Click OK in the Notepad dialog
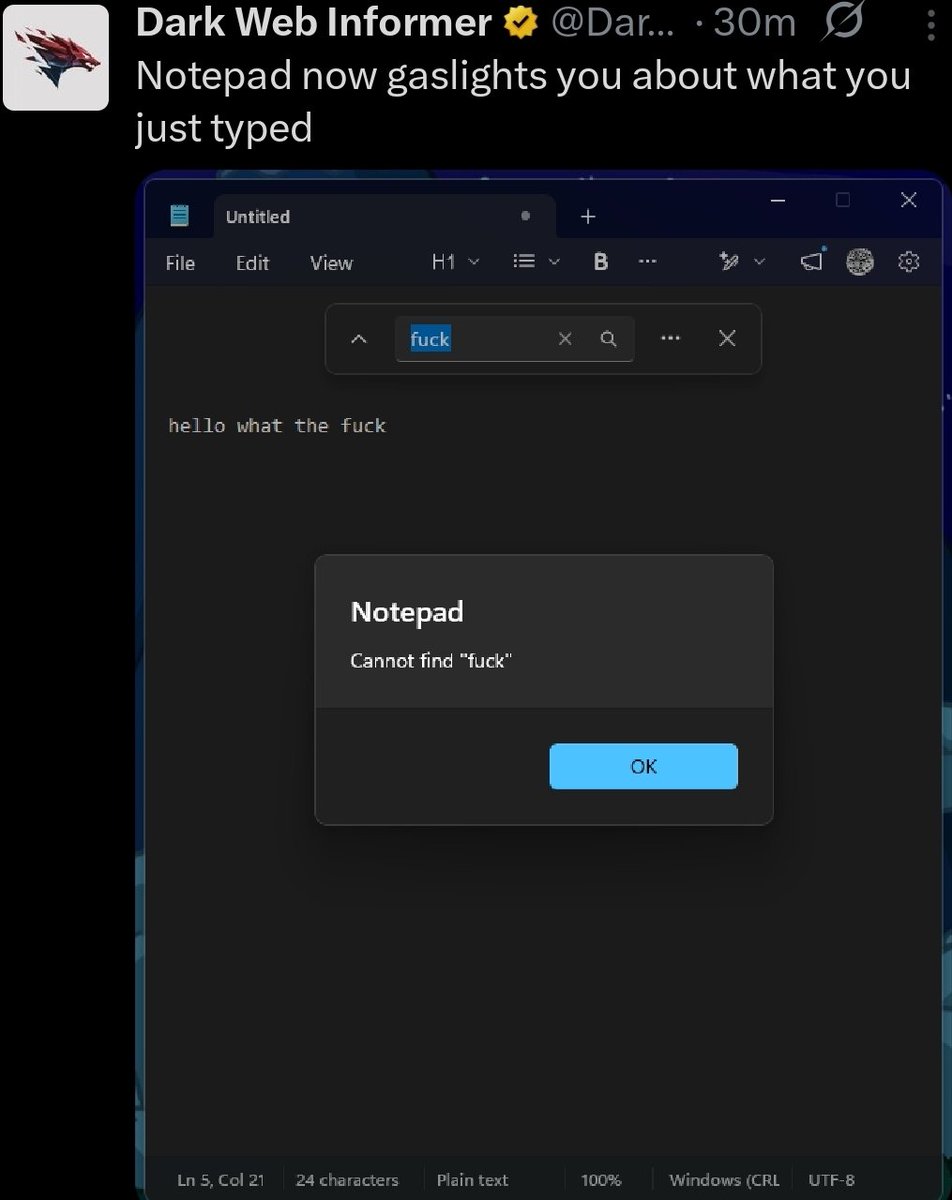 pyautogui.click(x=644, y=766)
